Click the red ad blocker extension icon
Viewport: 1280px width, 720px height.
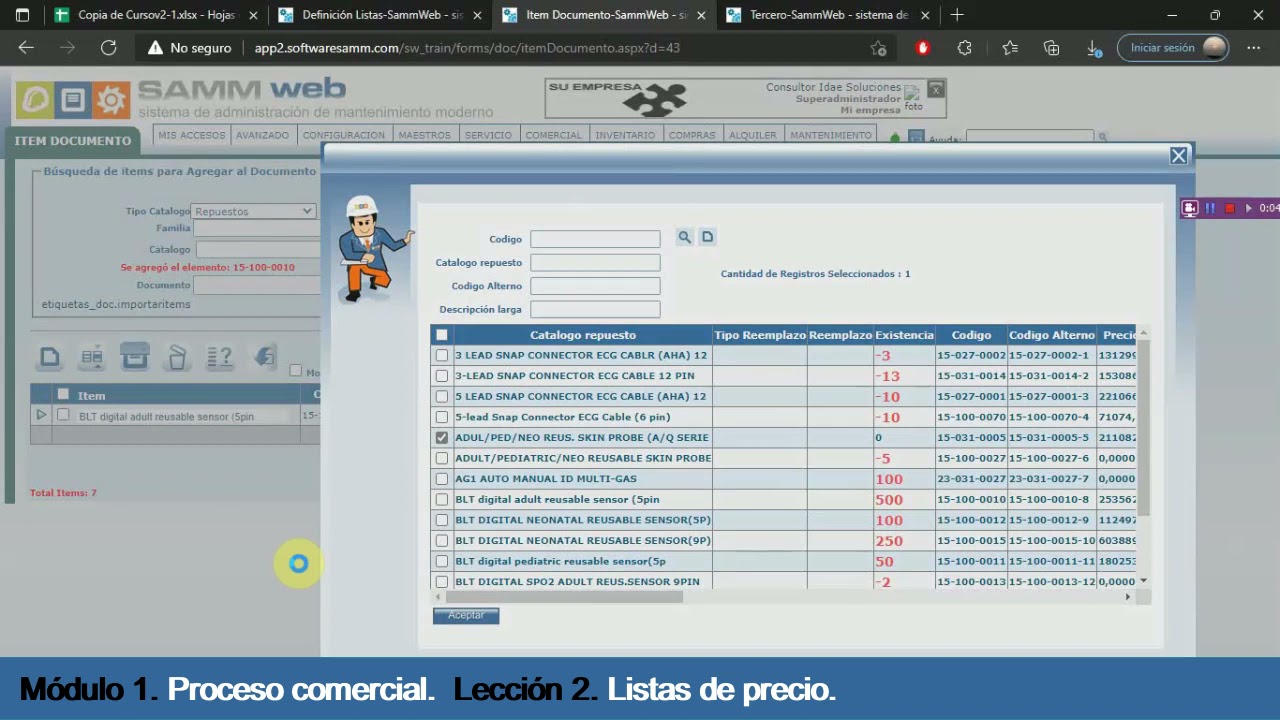coord(922,47)
